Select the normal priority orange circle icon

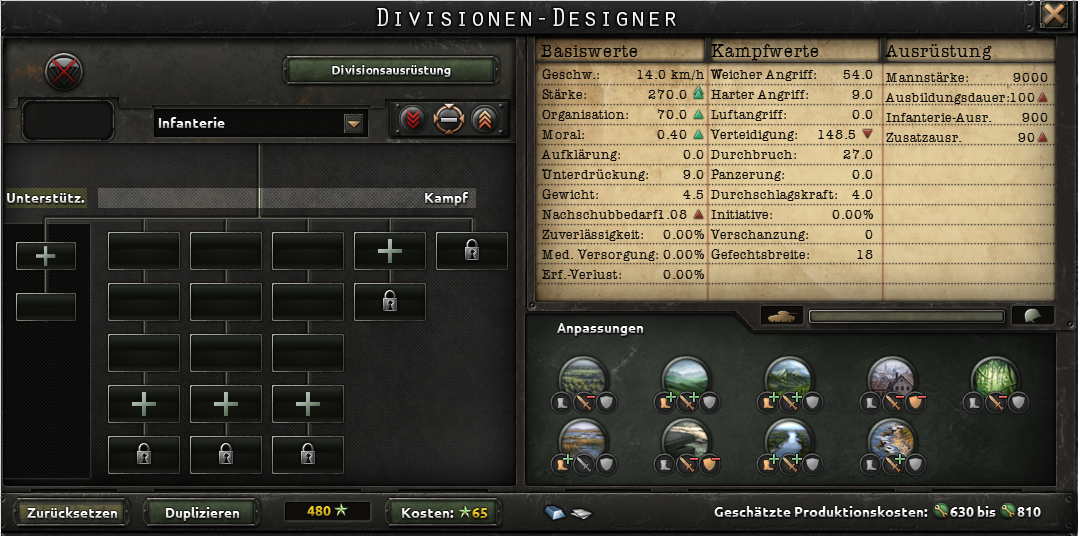(449, 119)
